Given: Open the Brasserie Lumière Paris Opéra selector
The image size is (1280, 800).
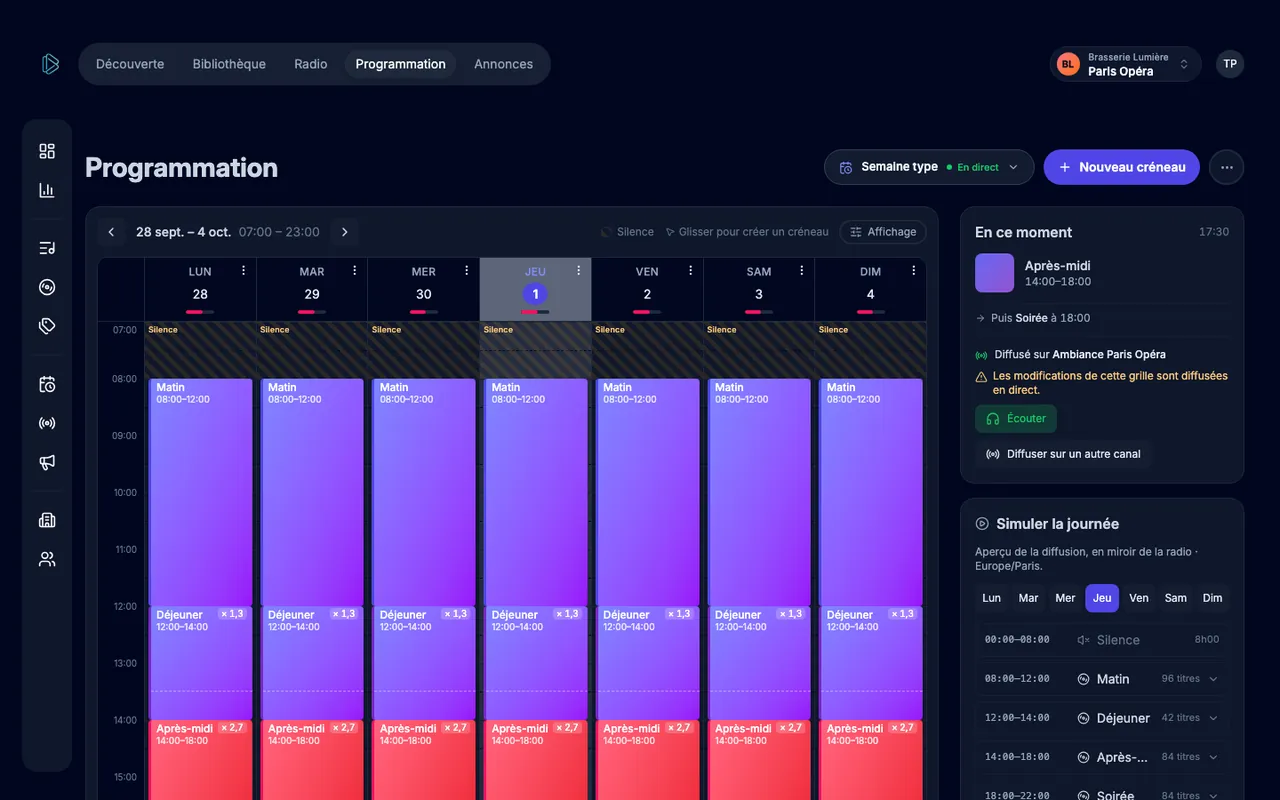Looking at the screenshot, I should tap(1125, 64).
